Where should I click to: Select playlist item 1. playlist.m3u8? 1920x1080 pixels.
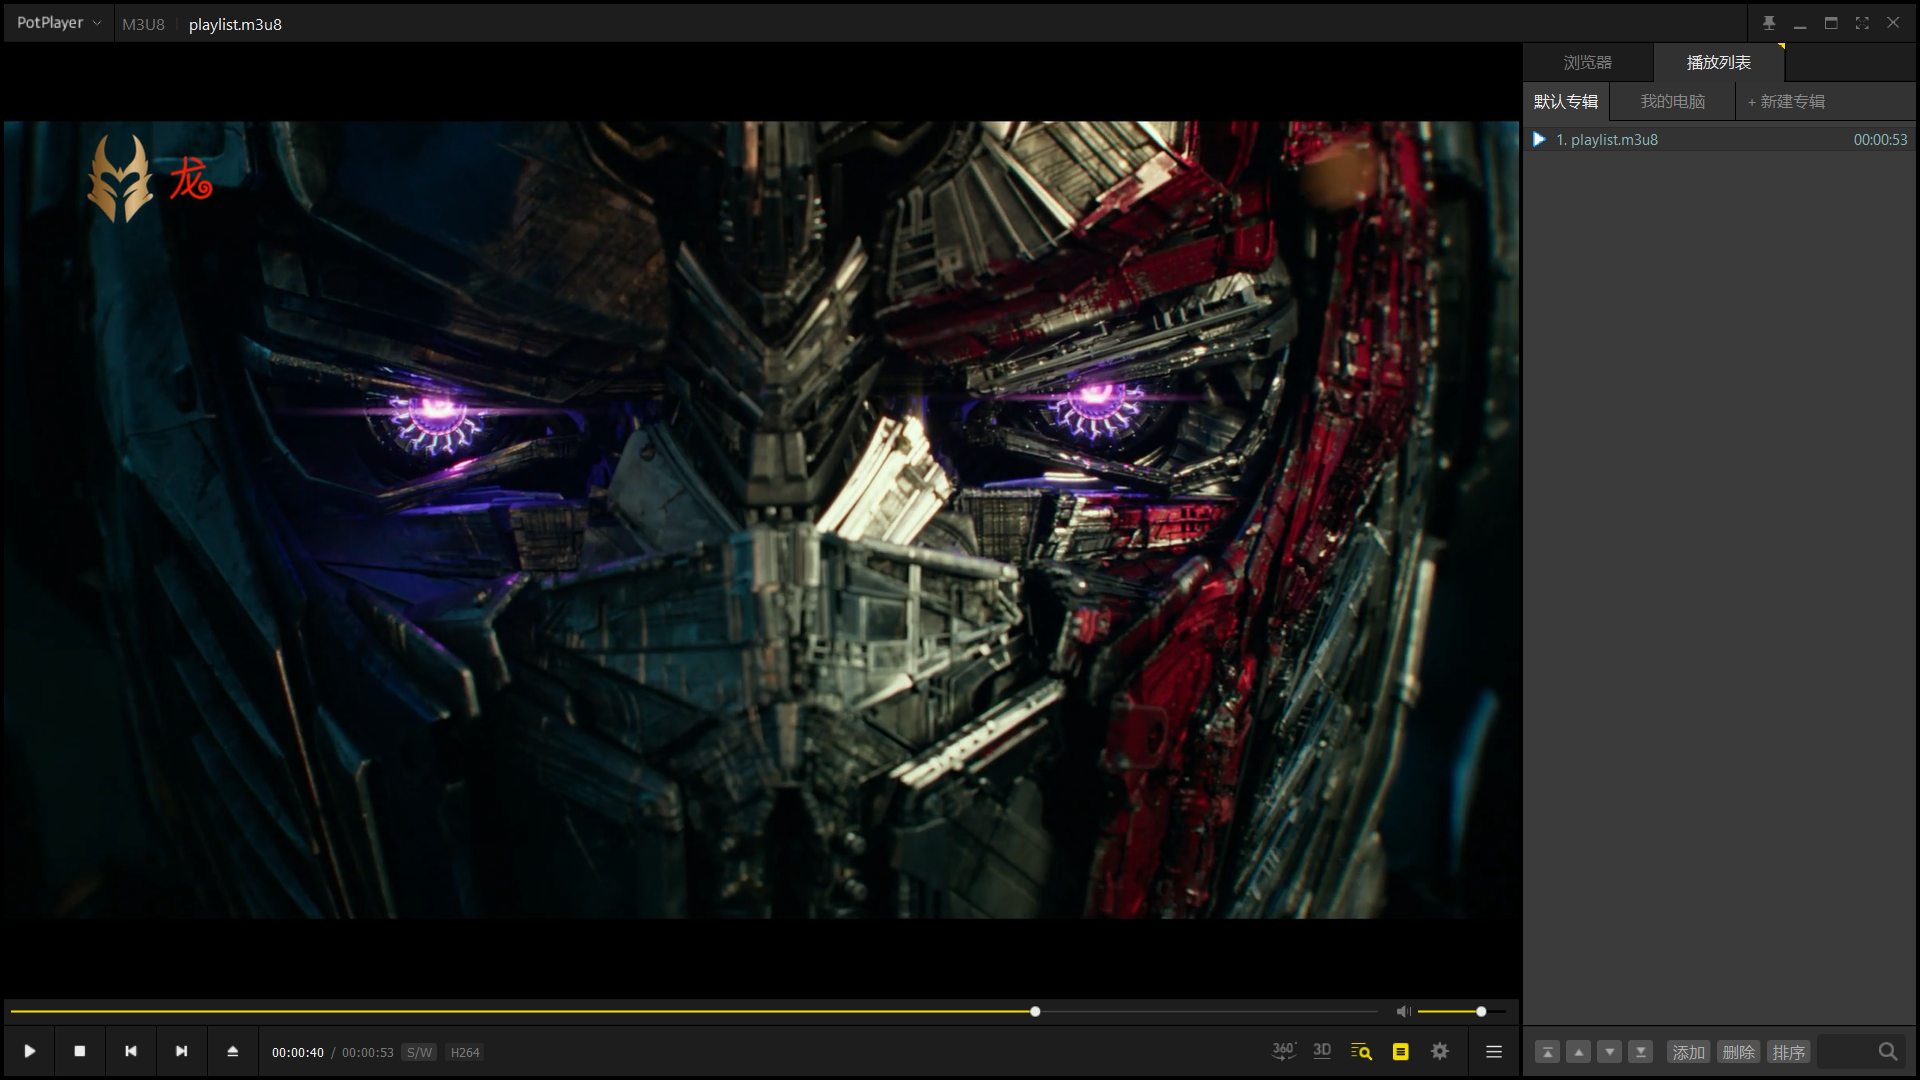click(x=1720, y=139)
